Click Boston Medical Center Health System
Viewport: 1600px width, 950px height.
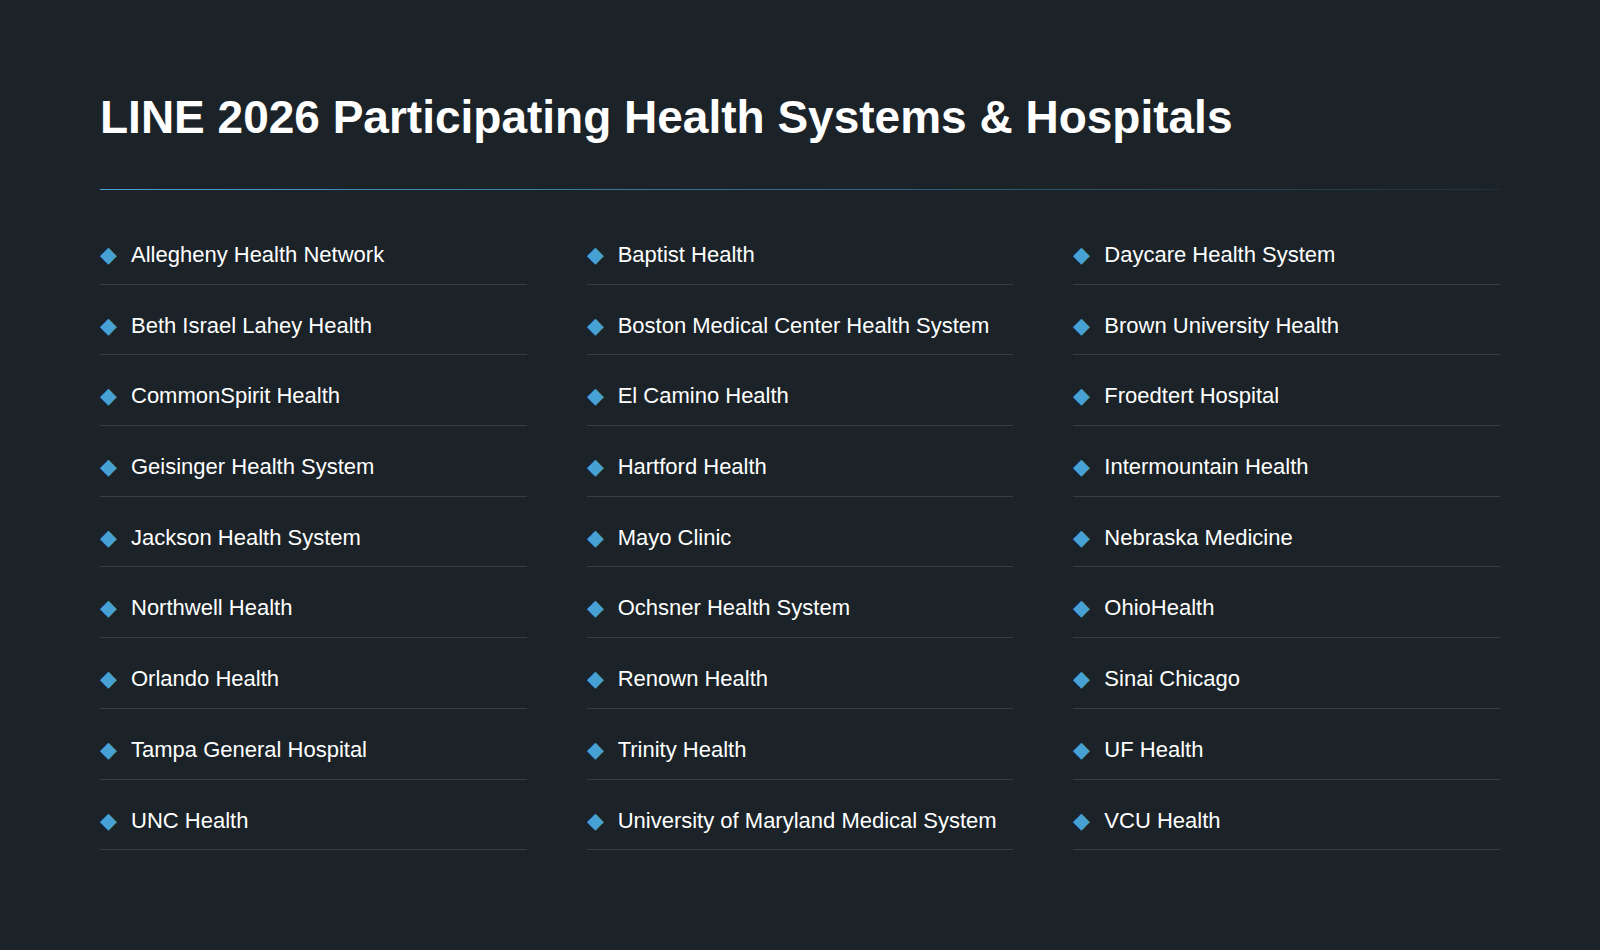pyautogui.click(x=800, y=326)
